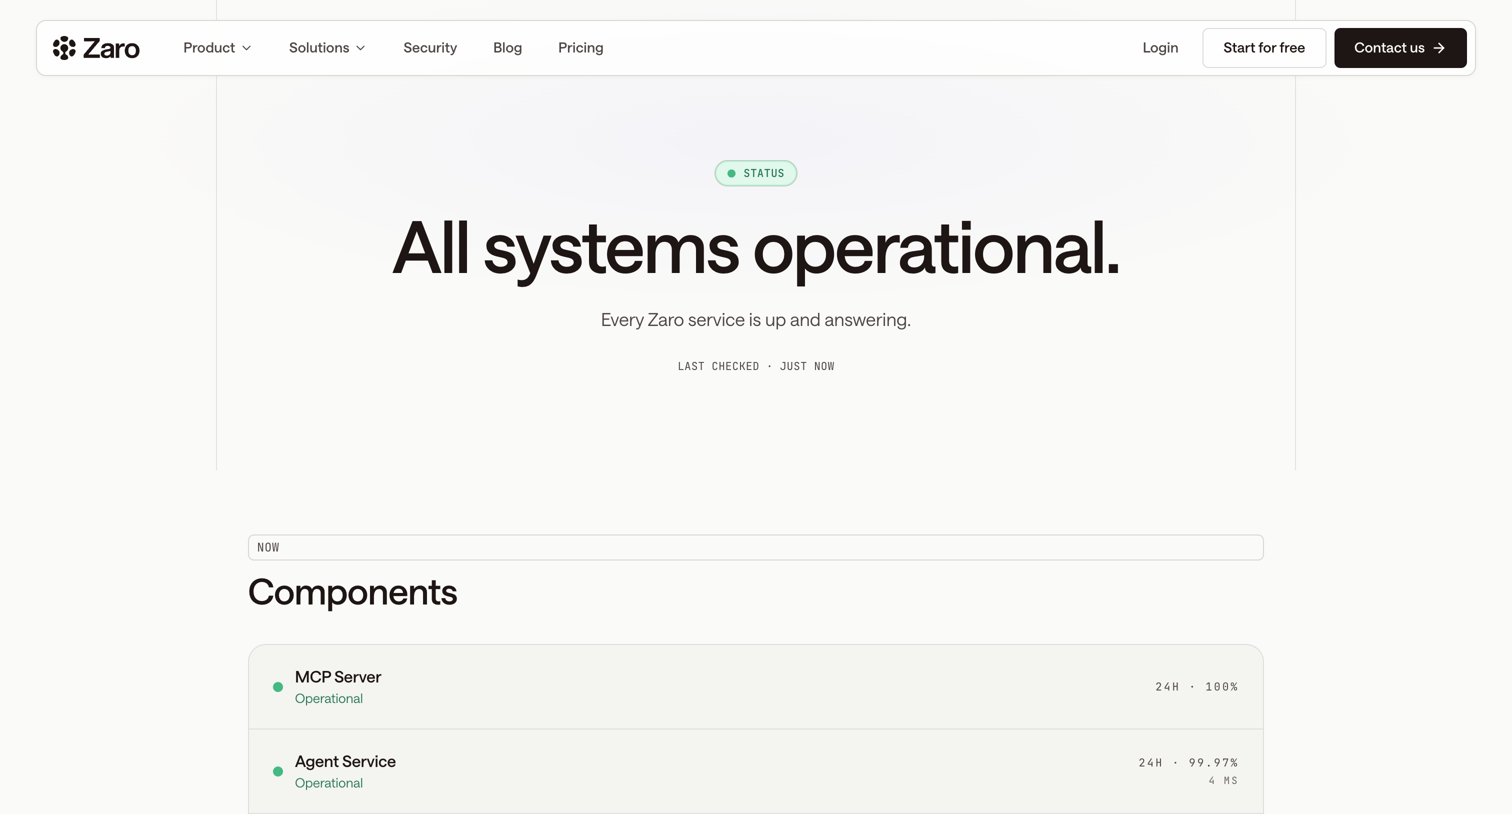Click the LAST CHECKED · JUST NOW text
This screenshot has width=1512, height=814.
[x=756, y=366]
